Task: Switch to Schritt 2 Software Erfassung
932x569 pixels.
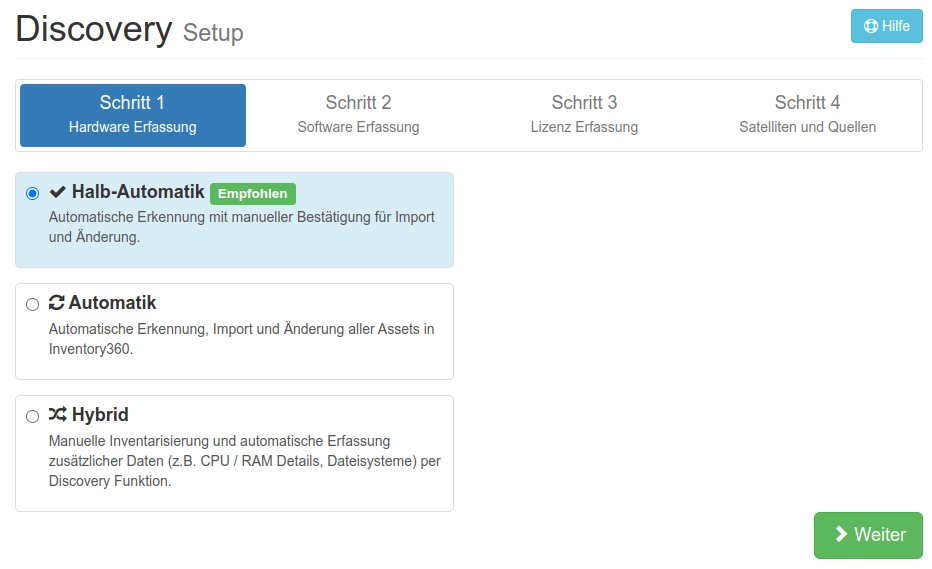Action: tap(358, 115)
